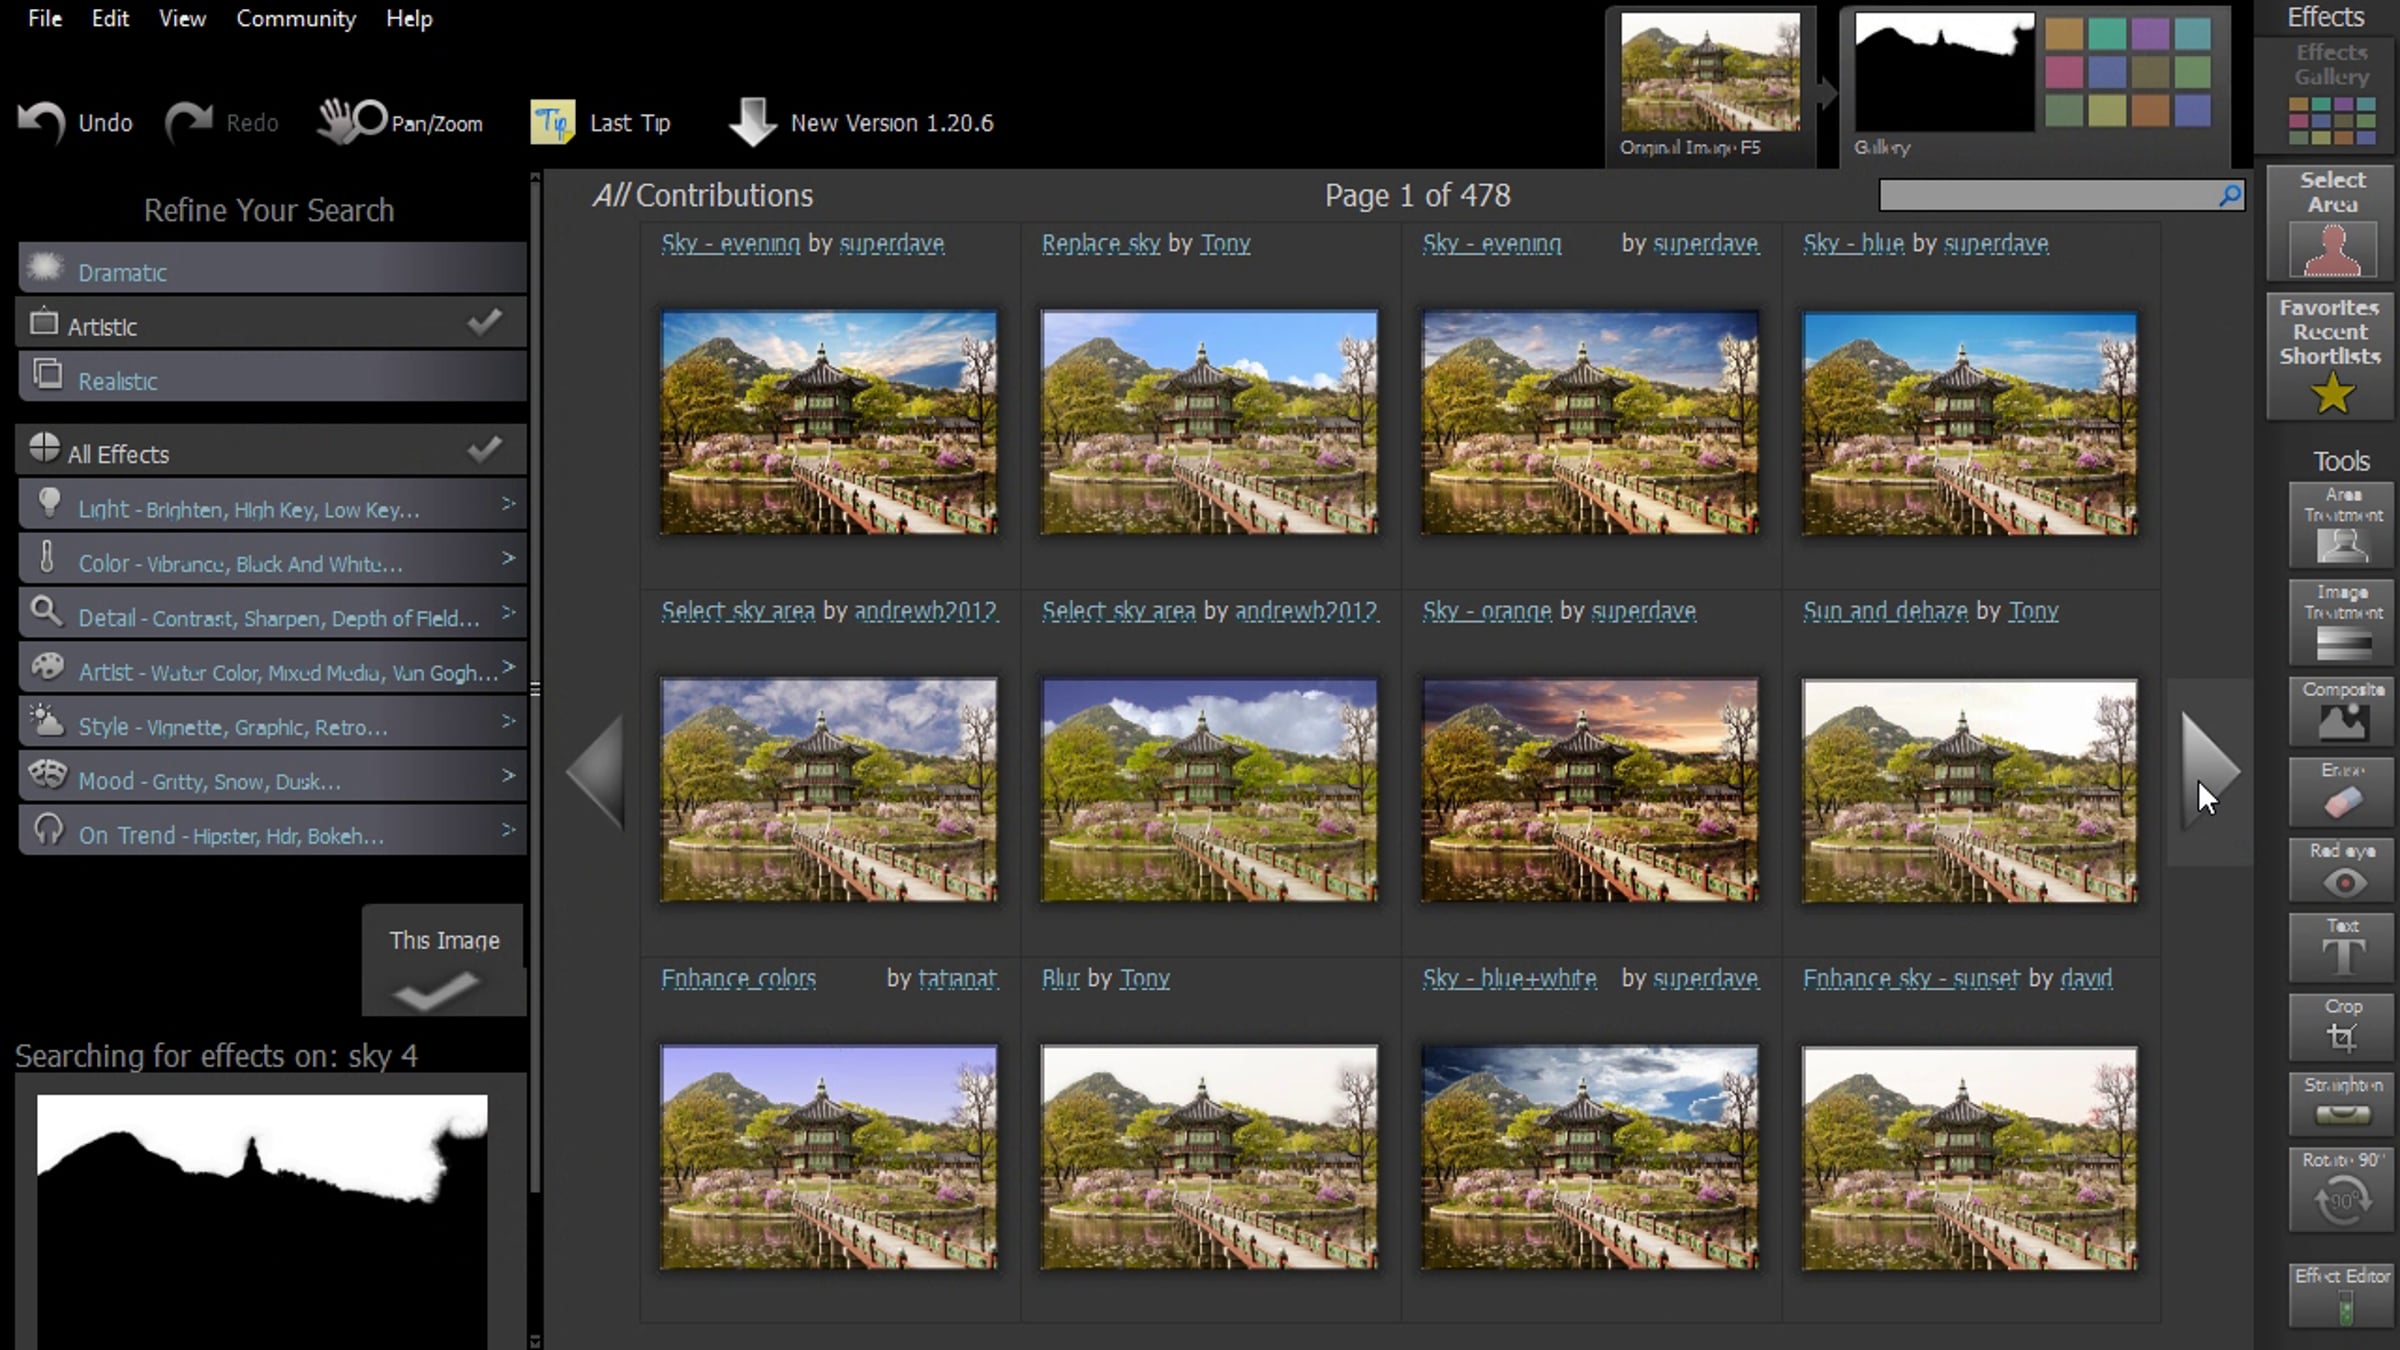The width and height of the screenshot is (2400, 1350).
Task: Open the Community menu
Action: [295, 19]
